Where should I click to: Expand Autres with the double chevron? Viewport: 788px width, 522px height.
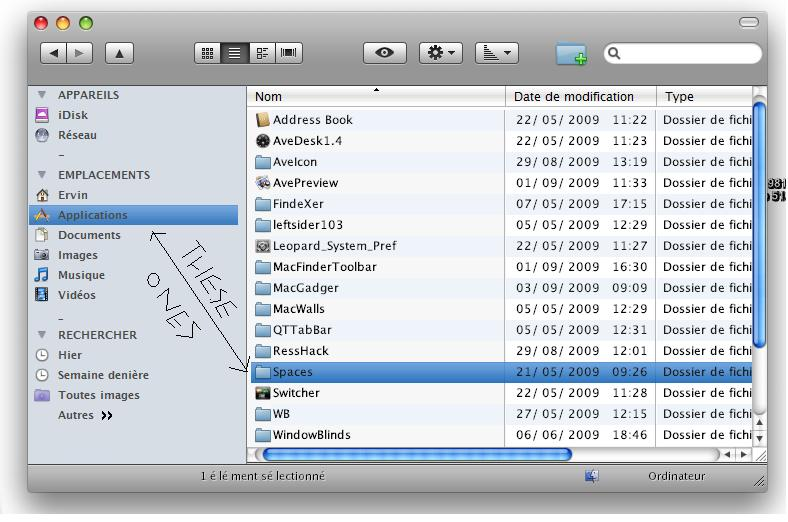[x=107, y=415]
